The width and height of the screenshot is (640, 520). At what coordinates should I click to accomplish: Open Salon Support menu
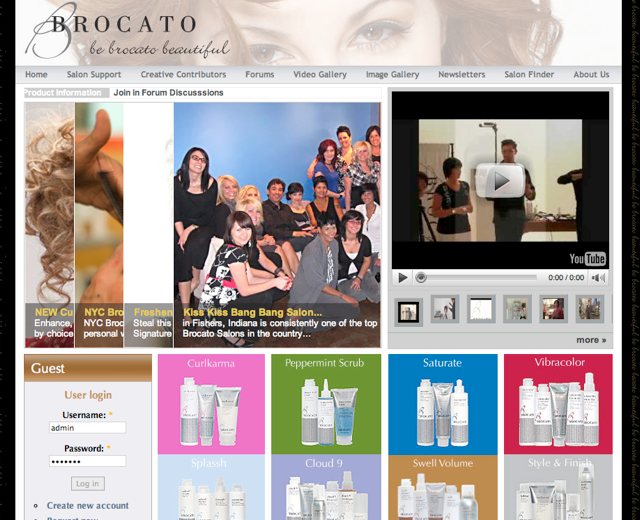94,75
